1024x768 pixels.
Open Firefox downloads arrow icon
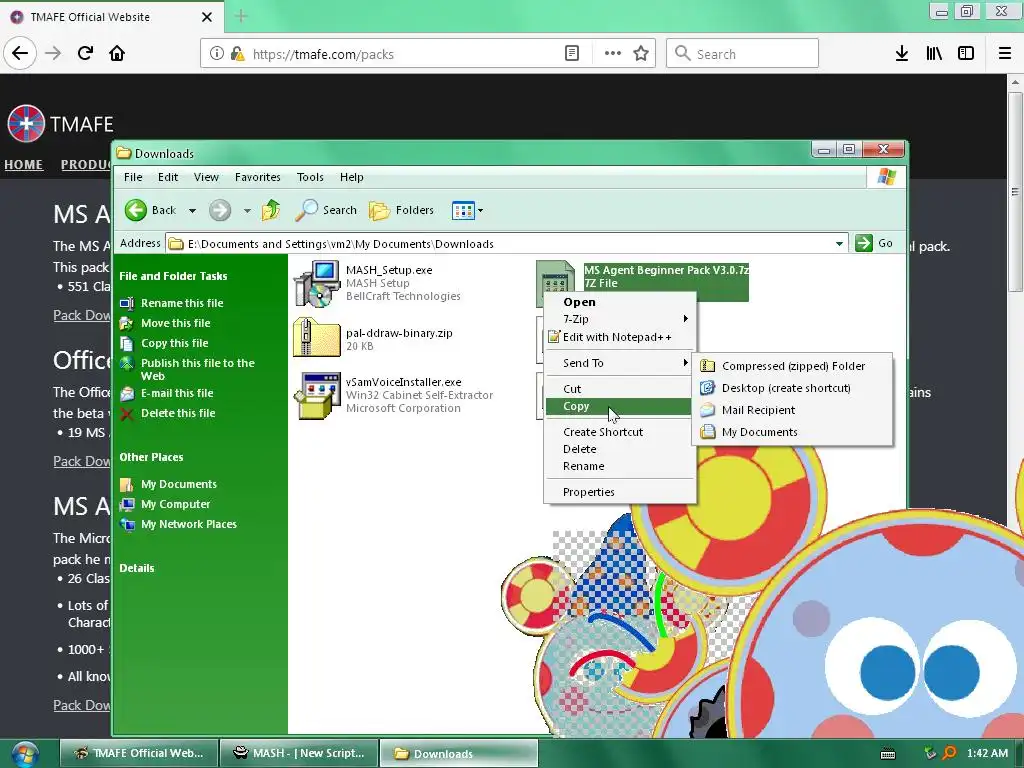[902, 54]
